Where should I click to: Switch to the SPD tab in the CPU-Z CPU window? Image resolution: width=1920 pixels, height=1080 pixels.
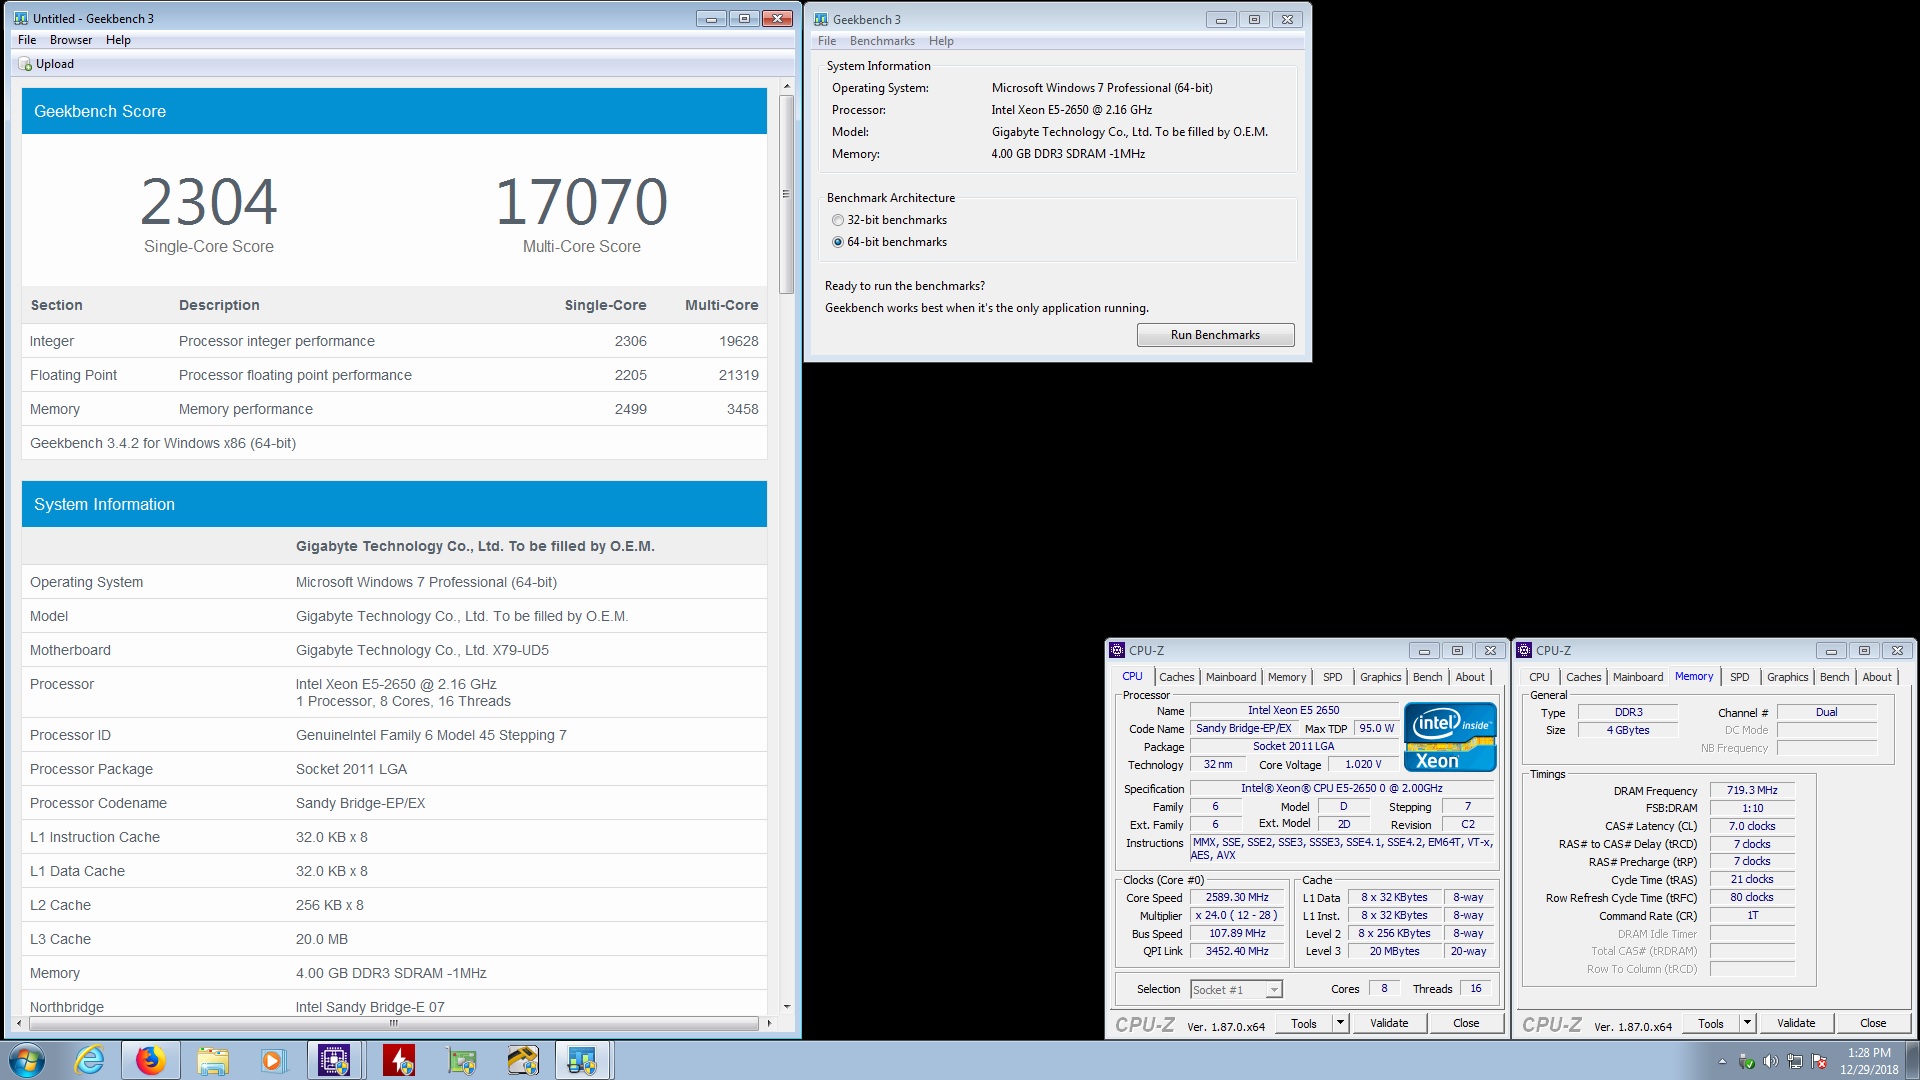click(x=1333, y=677)
